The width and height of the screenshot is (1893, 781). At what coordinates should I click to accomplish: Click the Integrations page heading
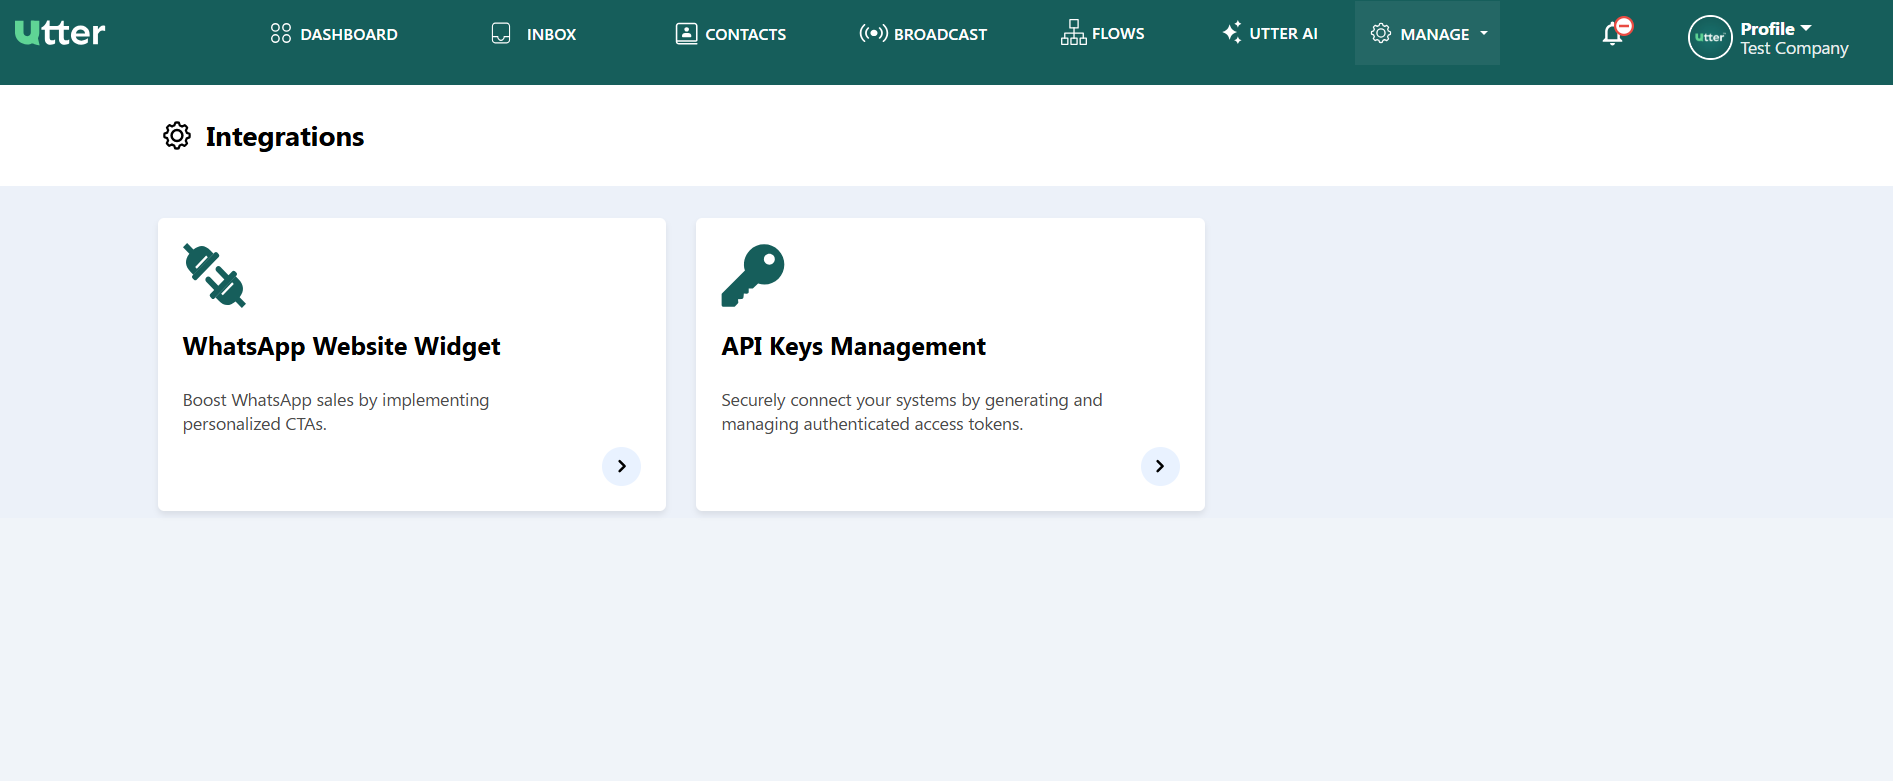pos(285,137)
